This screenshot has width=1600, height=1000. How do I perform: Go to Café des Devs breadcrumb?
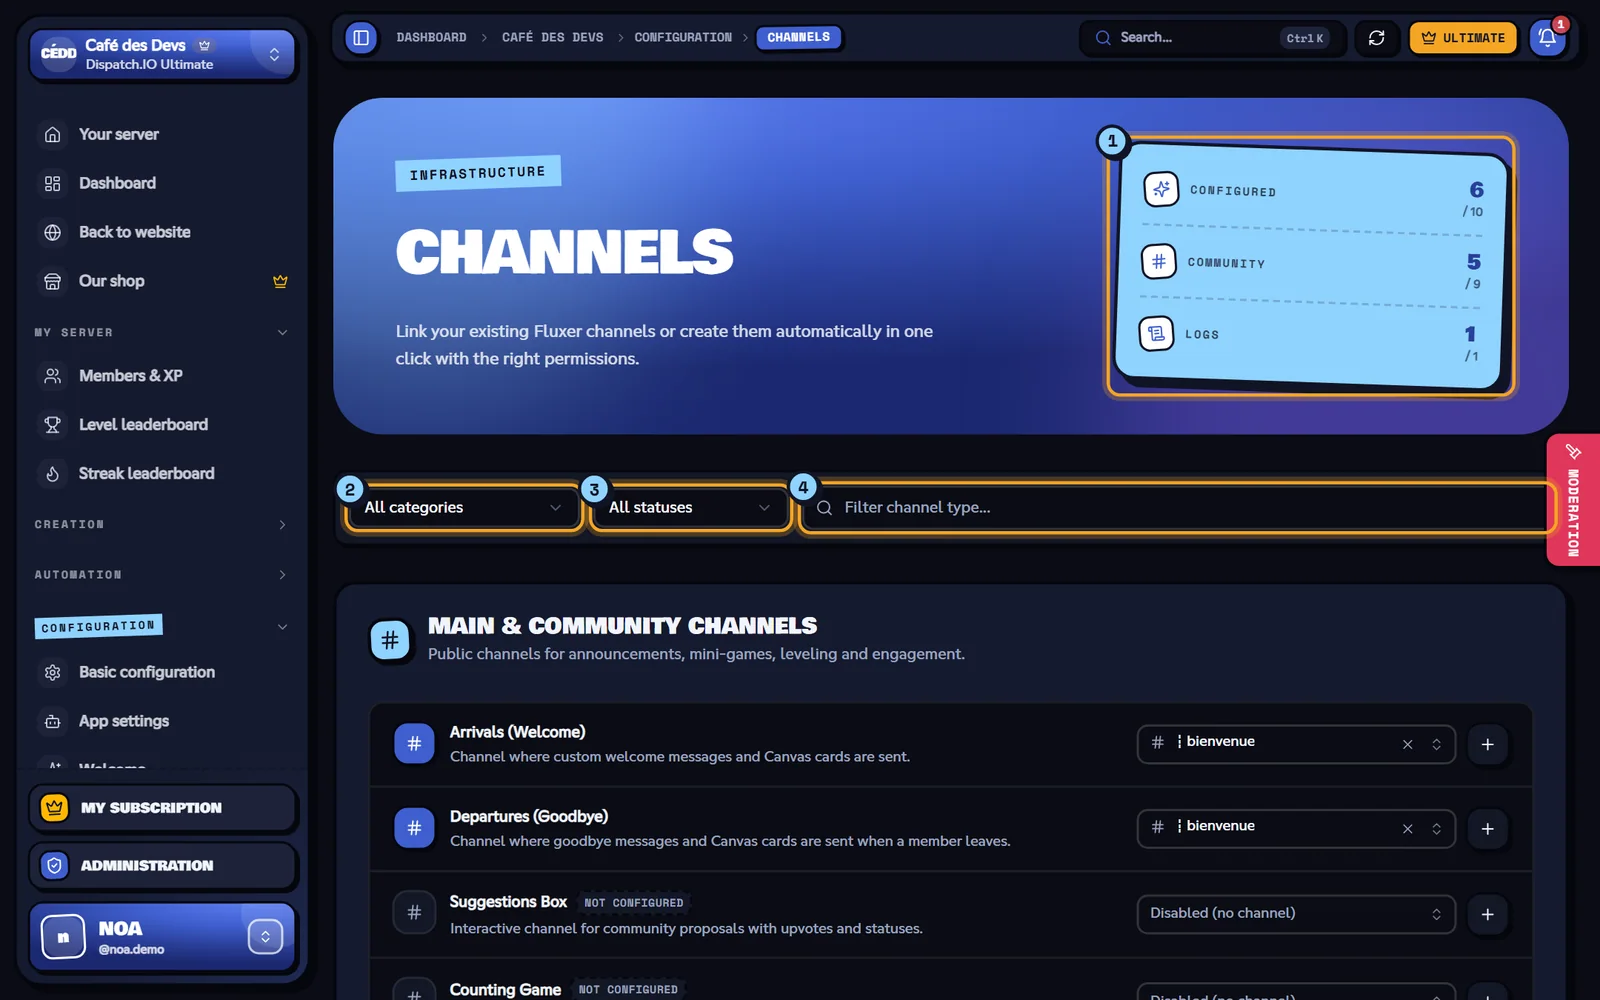(x=552, y=38)
